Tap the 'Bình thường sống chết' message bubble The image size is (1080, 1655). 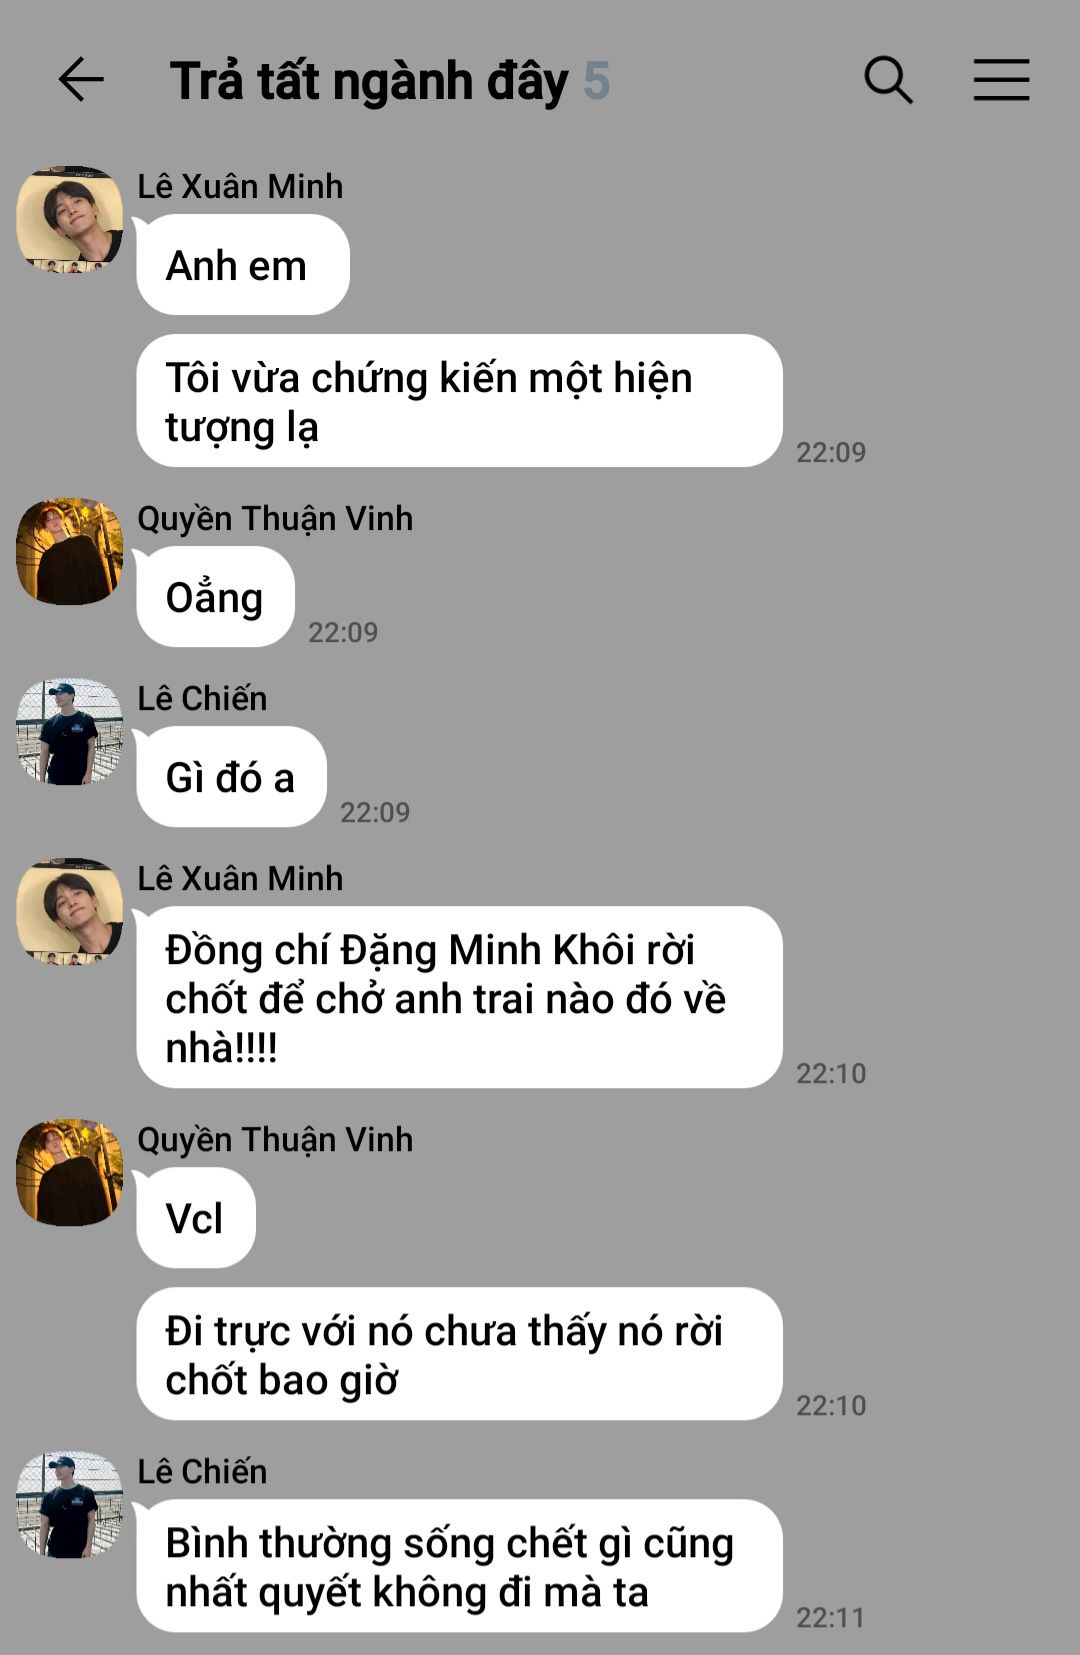(460, 1566)
